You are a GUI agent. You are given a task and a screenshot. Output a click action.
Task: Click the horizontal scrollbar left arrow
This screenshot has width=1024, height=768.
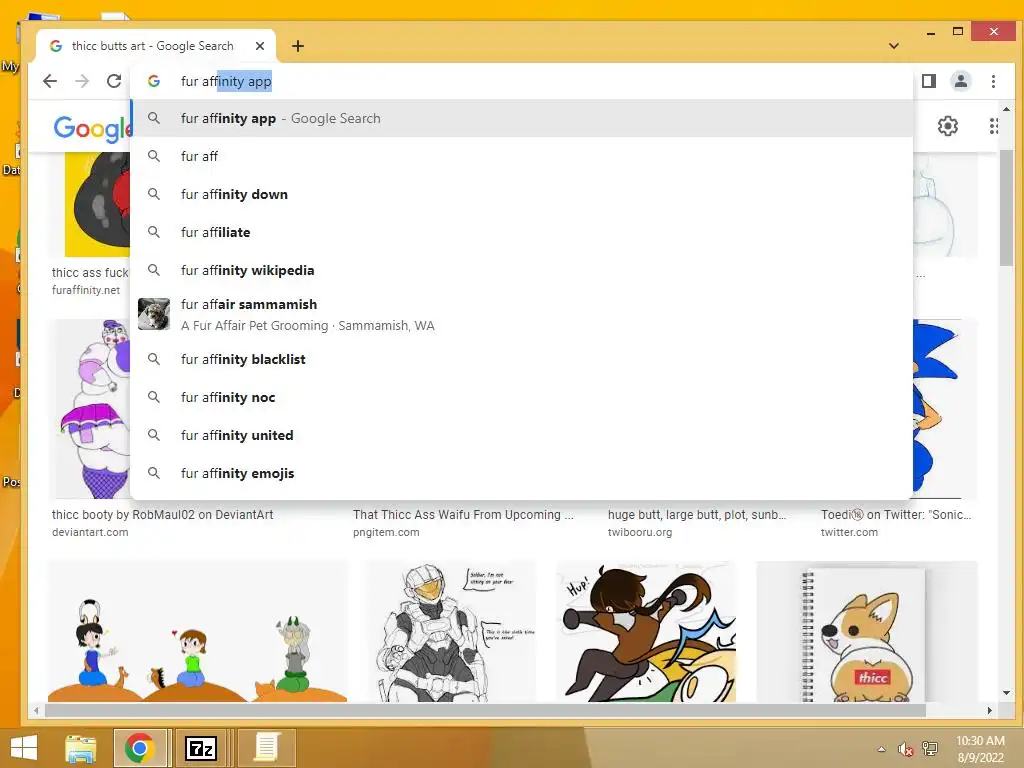36,710
